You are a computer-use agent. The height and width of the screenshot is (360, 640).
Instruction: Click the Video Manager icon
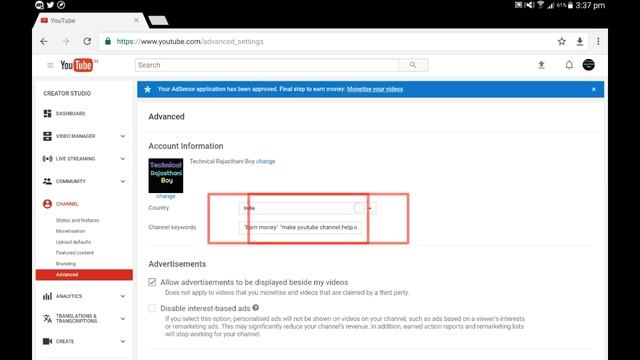coord(47,136)
